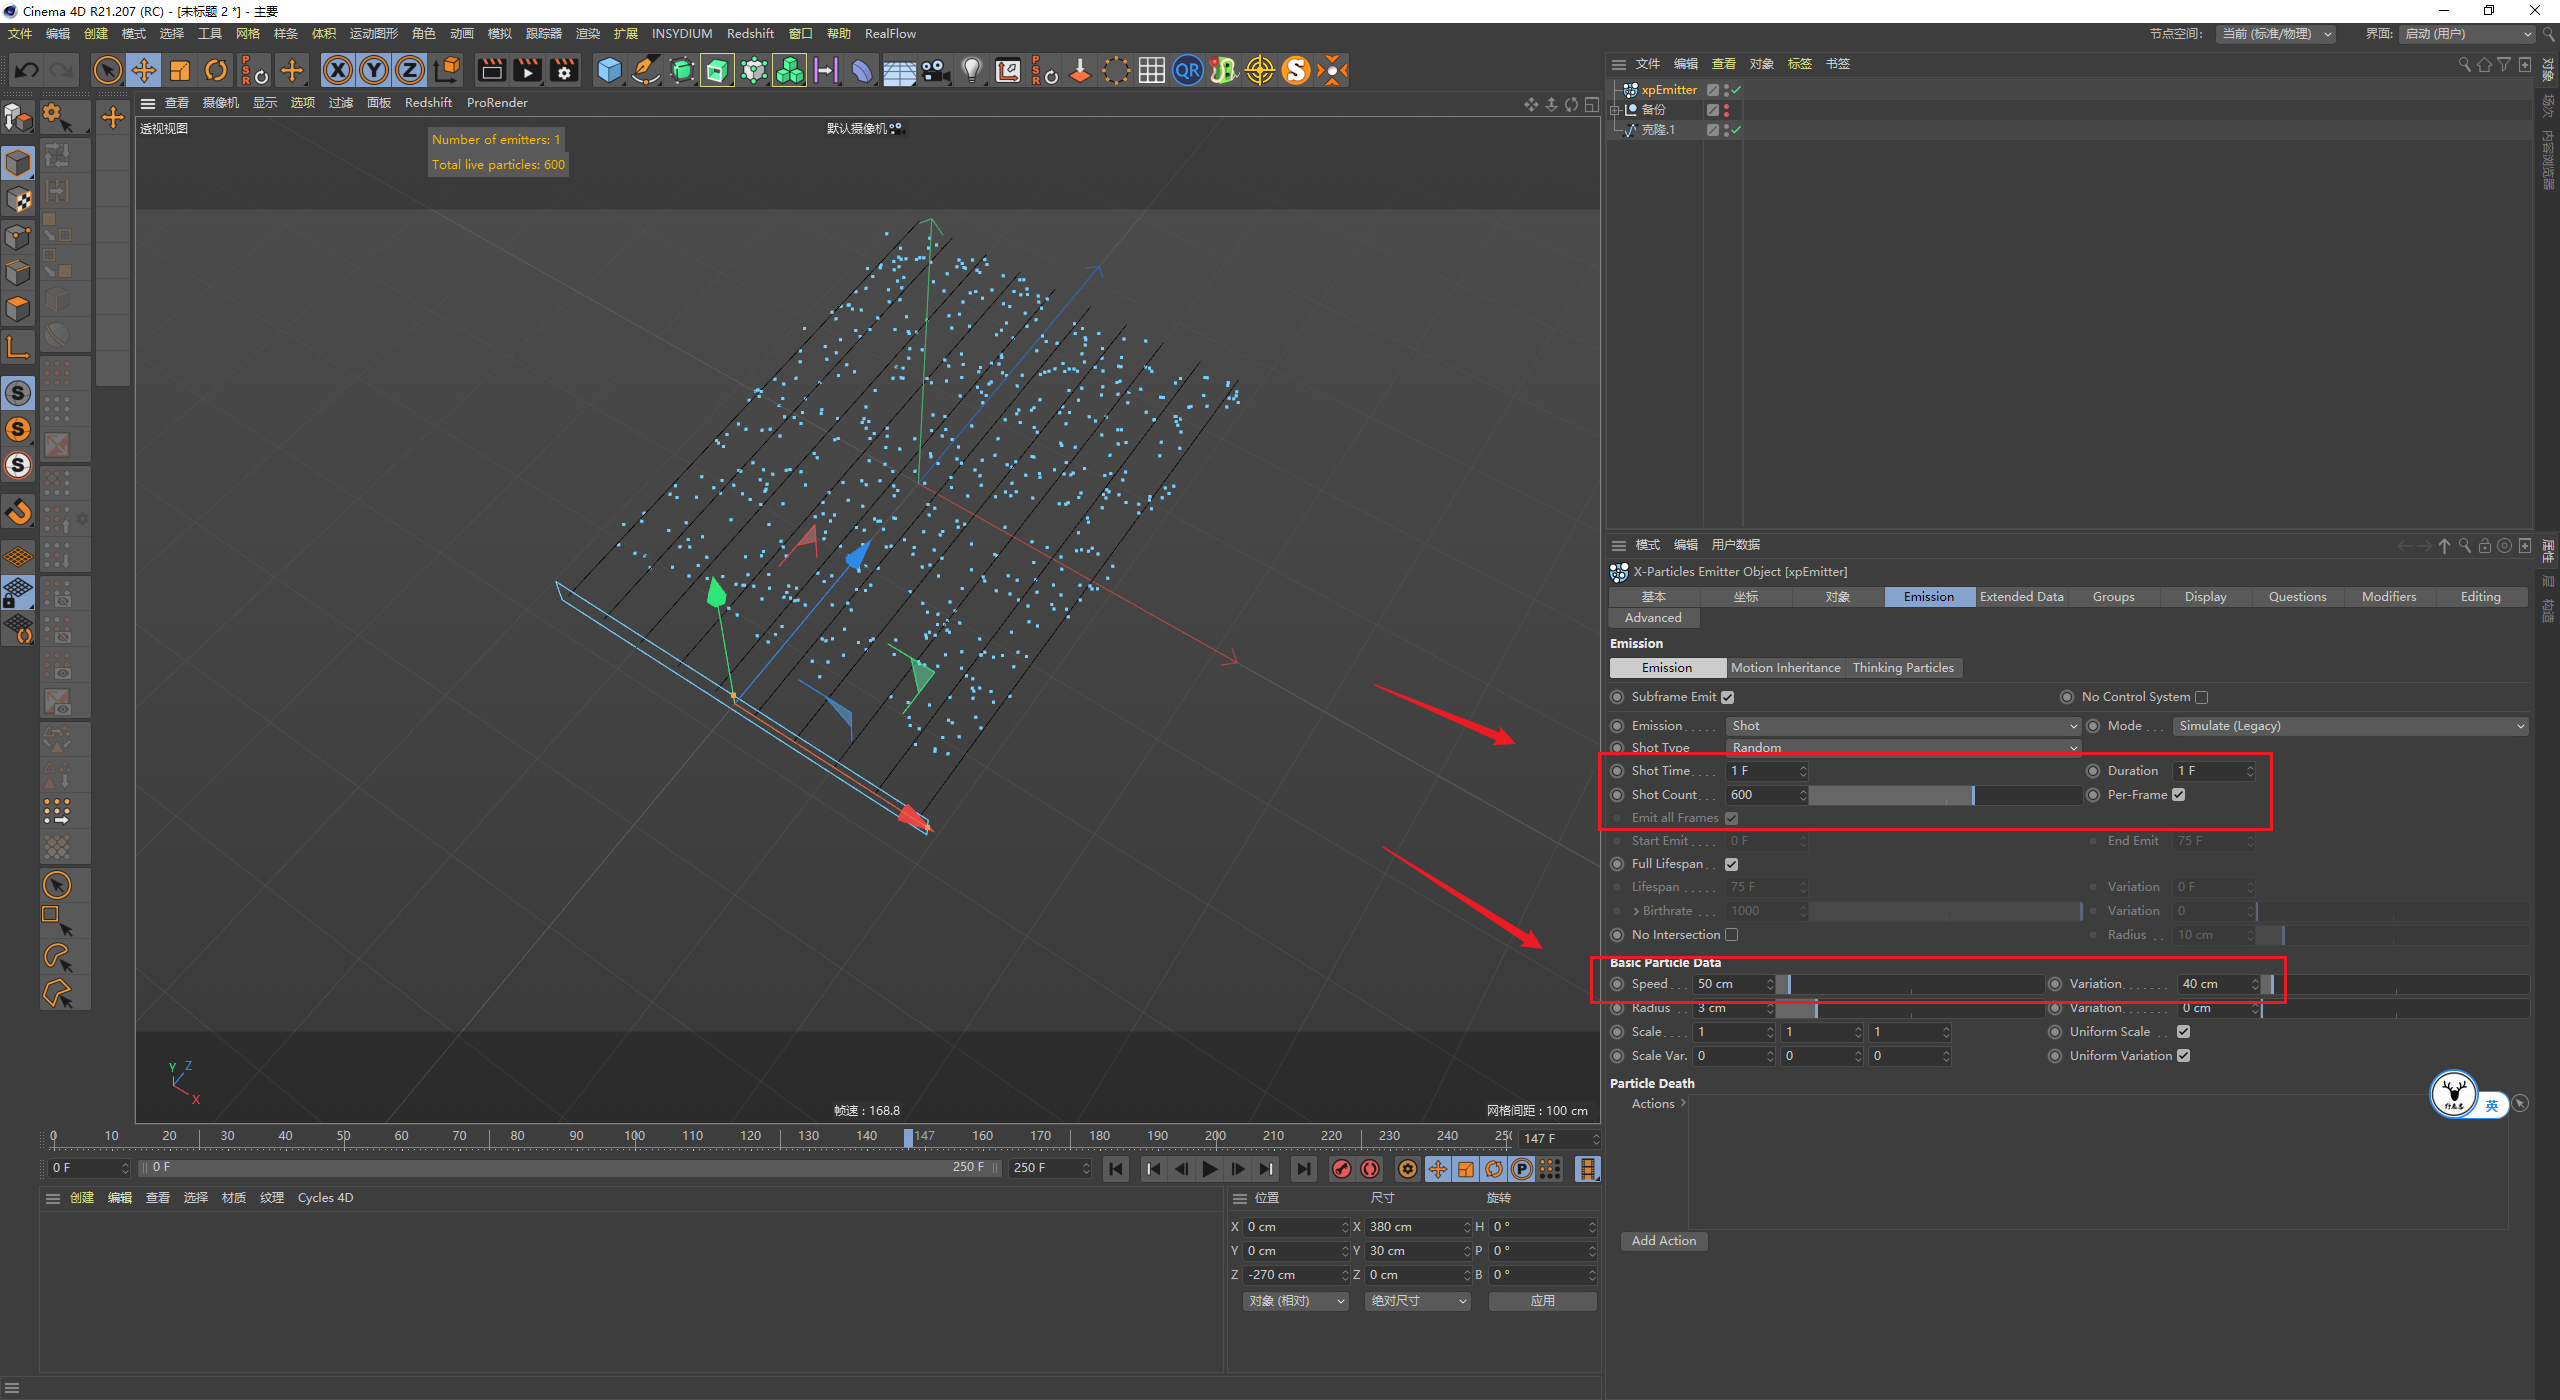Screen dimensions: 2560x1400
Task: Enable the No Intersection checkbox
Action: pyautogui.click(x=1732, y=935)
